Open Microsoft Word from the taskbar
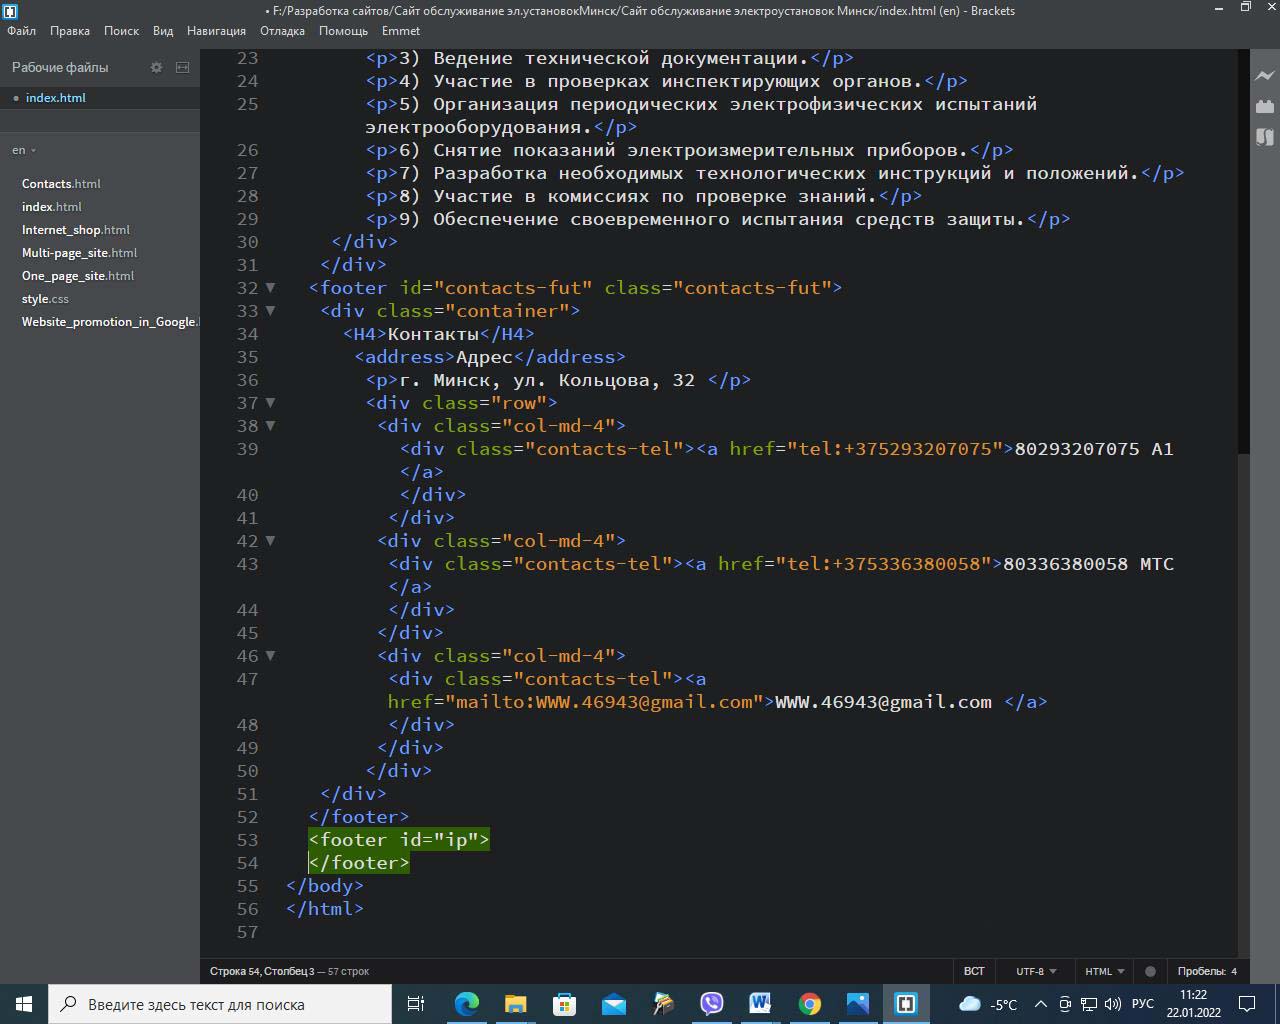This screenshot has height=1024, width=1280. coord(760,1004)
